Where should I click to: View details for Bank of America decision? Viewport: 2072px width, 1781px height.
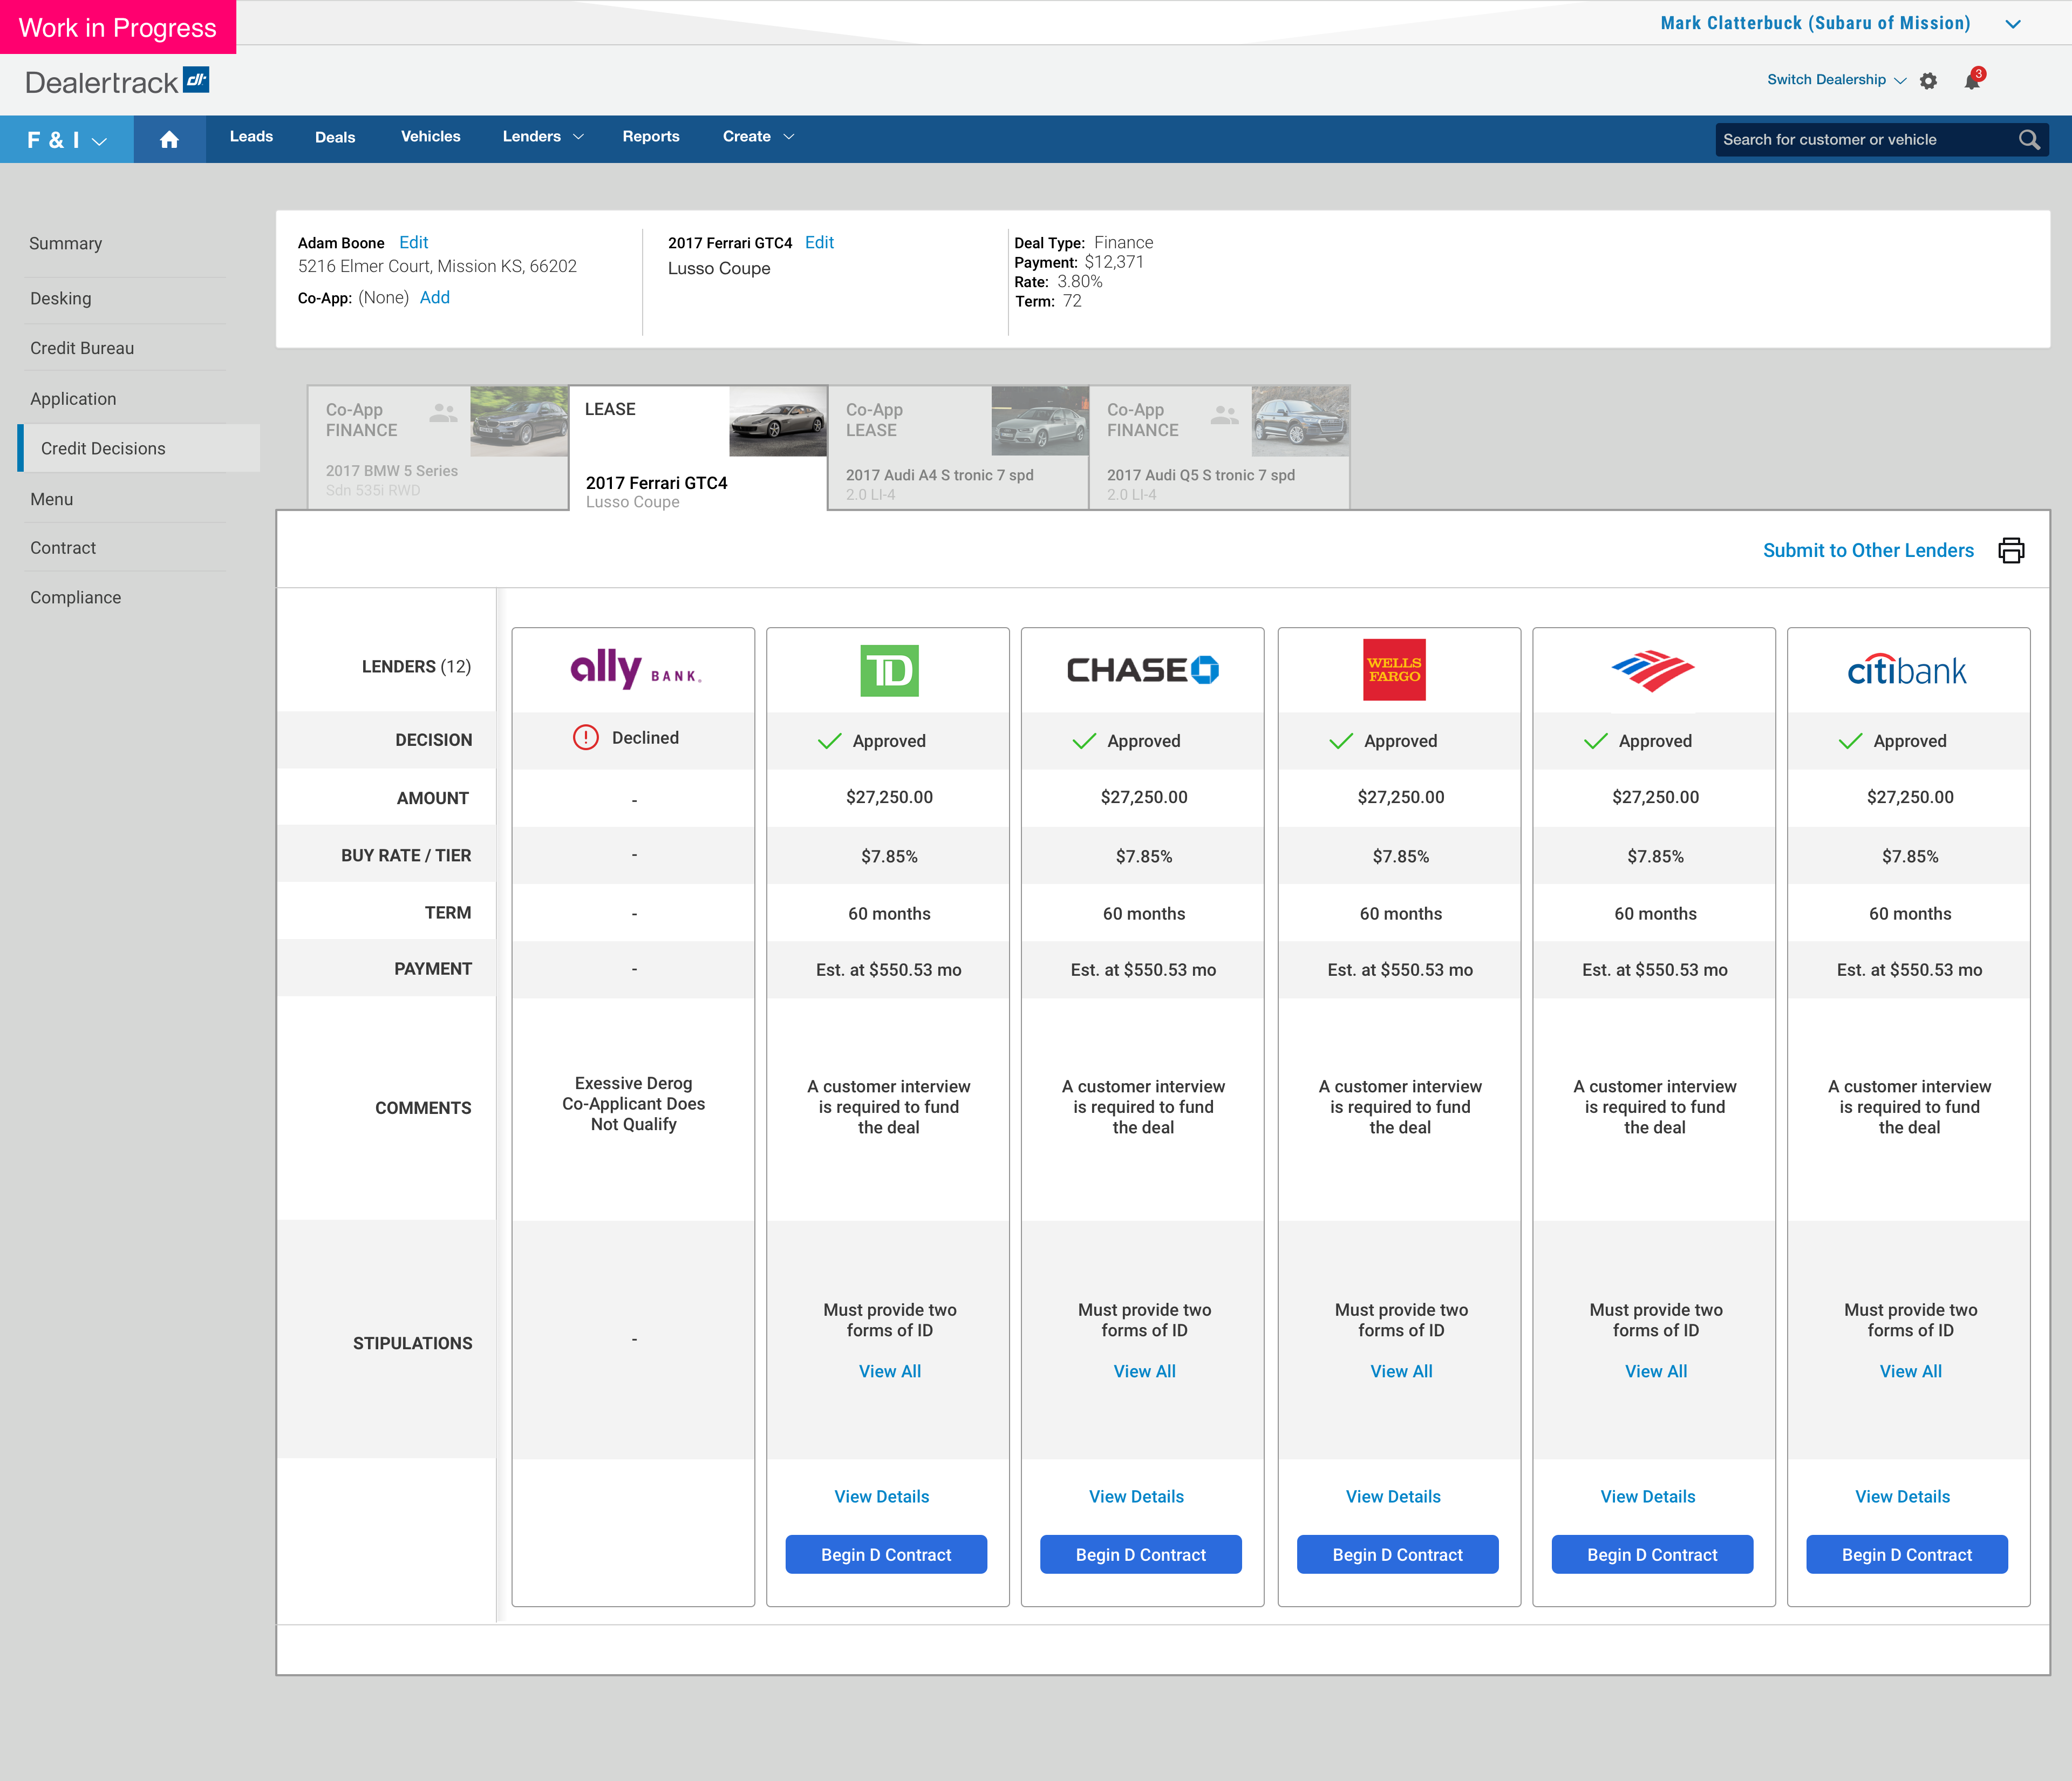[1648, 1497]
